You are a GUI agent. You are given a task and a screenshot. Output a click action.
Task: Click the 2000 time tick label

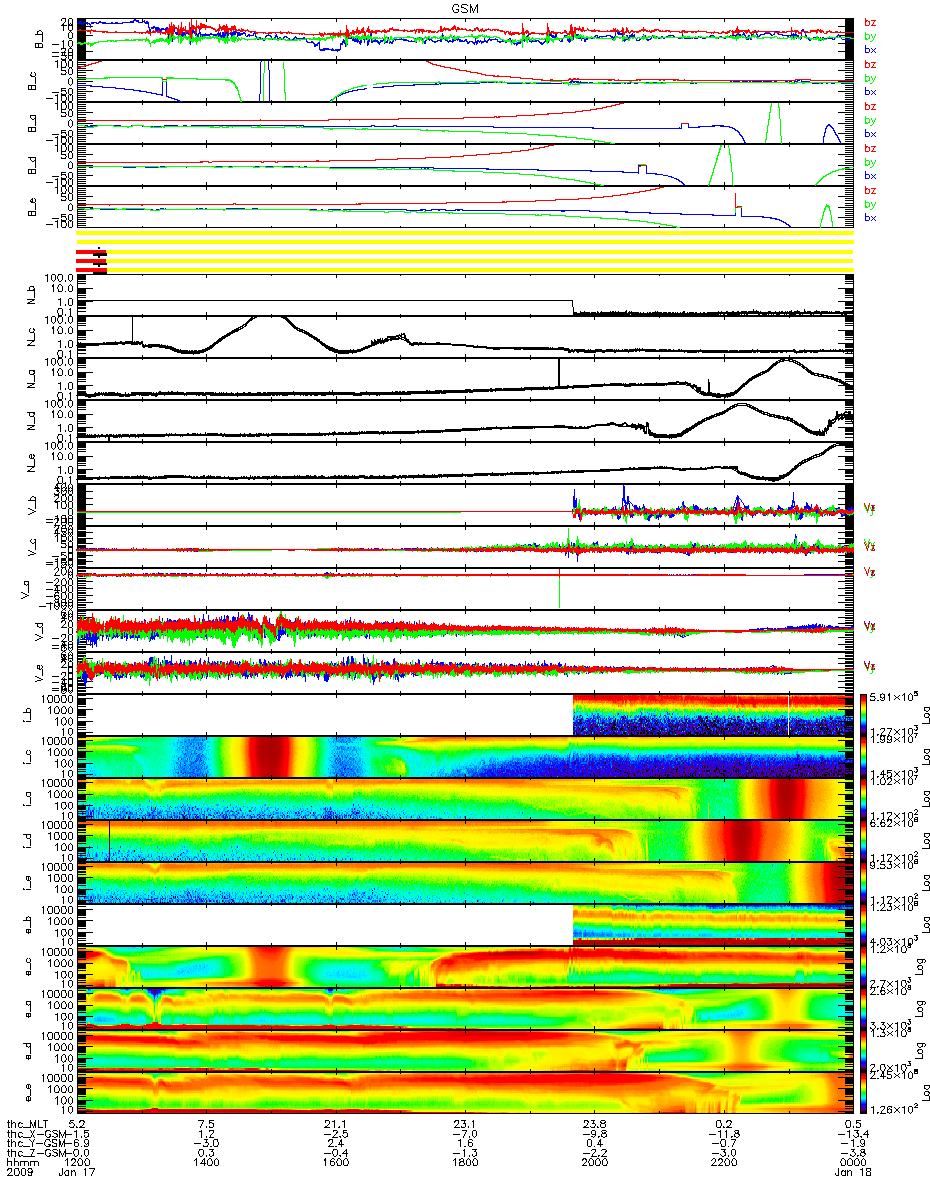click(x=594, y=1164)
